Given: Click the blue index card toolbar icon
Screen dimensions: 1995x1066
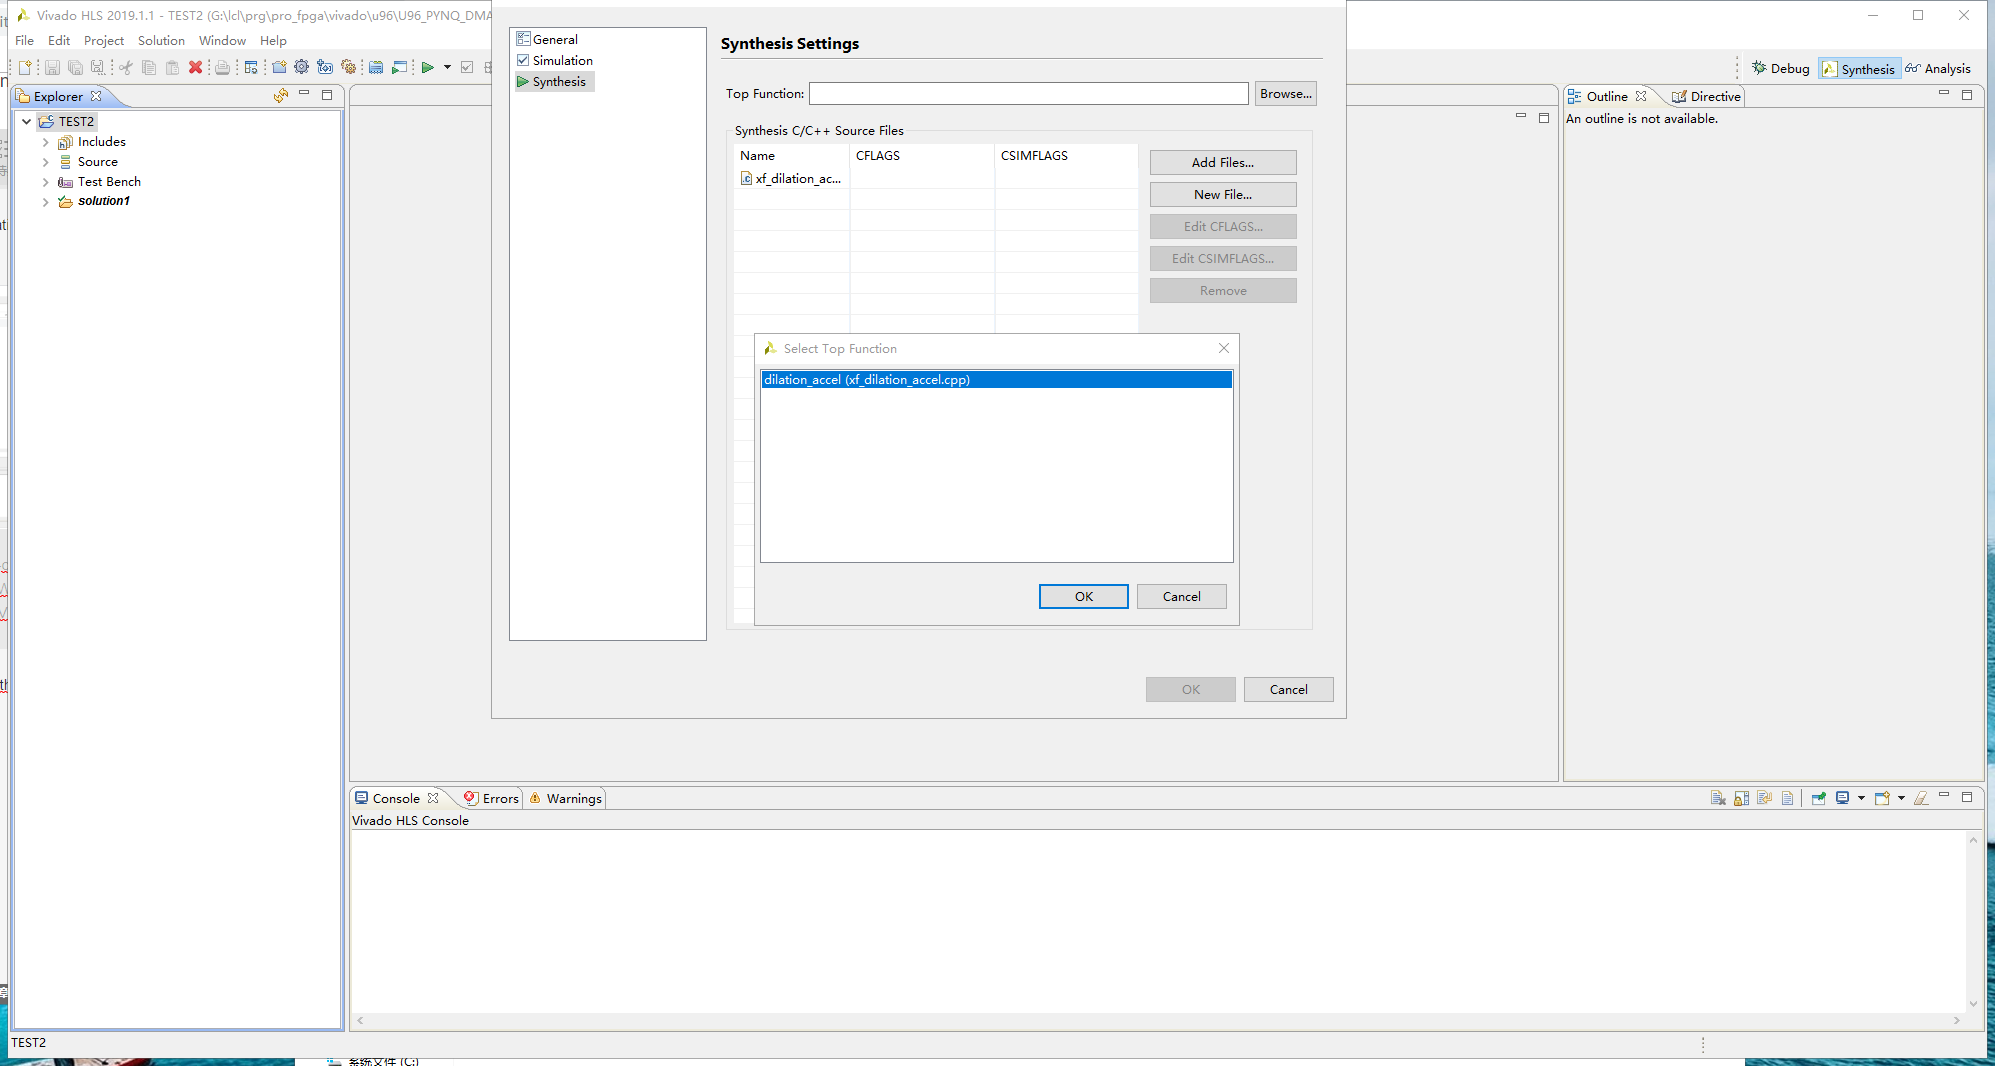Looking at the screenshot, I should [376, 67].
